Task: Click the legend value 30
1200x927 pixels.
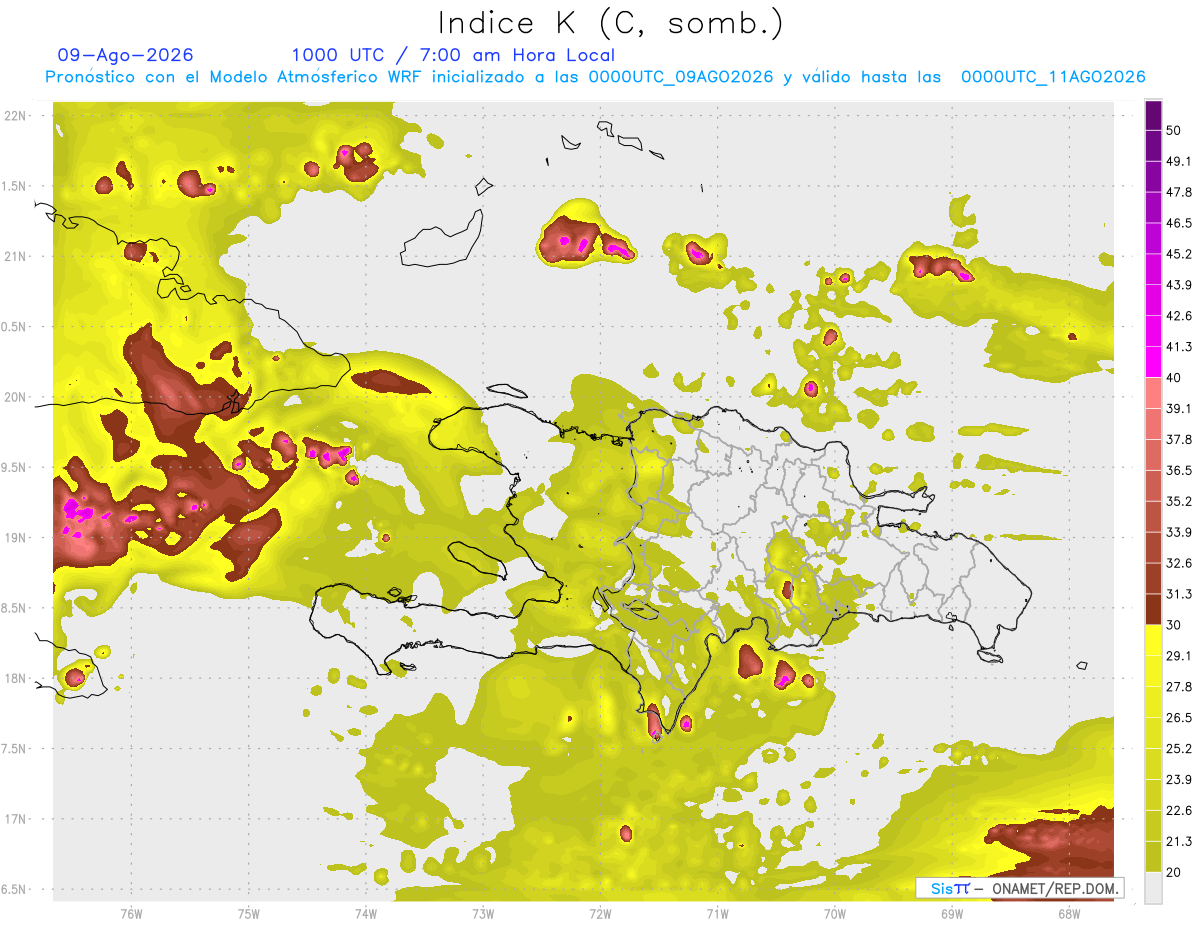Action: click(x=1173, y=625)
